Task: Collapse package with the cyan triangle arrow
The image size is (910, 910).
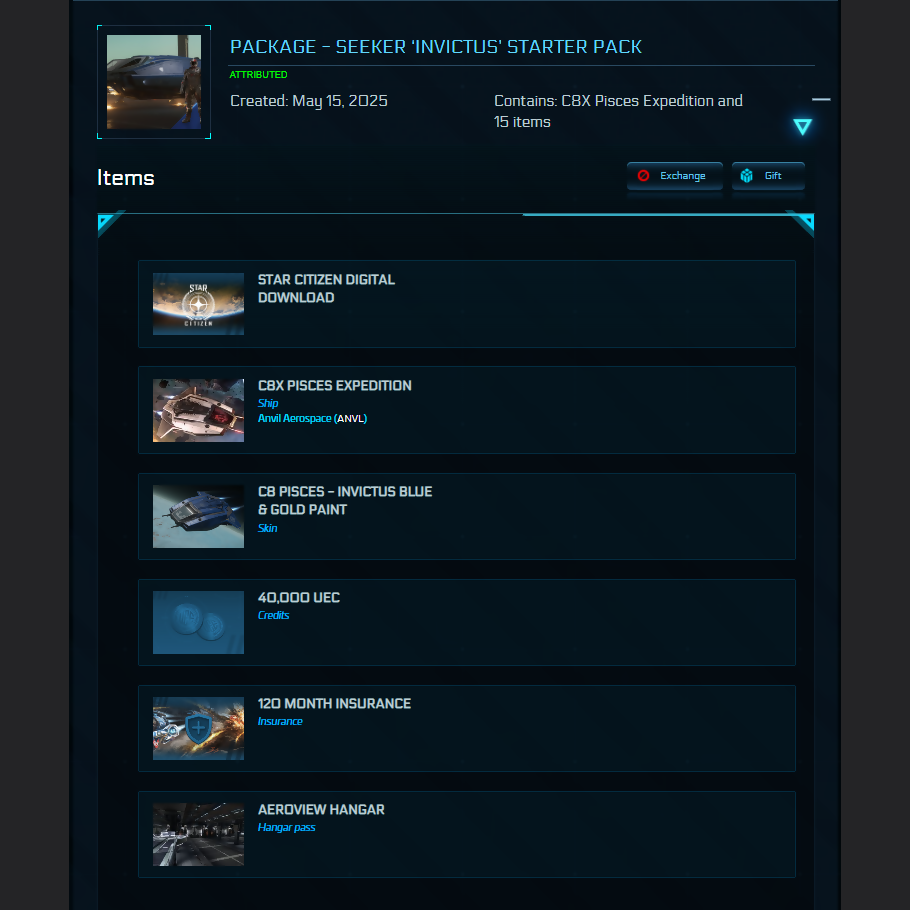Action: [802, 127]
